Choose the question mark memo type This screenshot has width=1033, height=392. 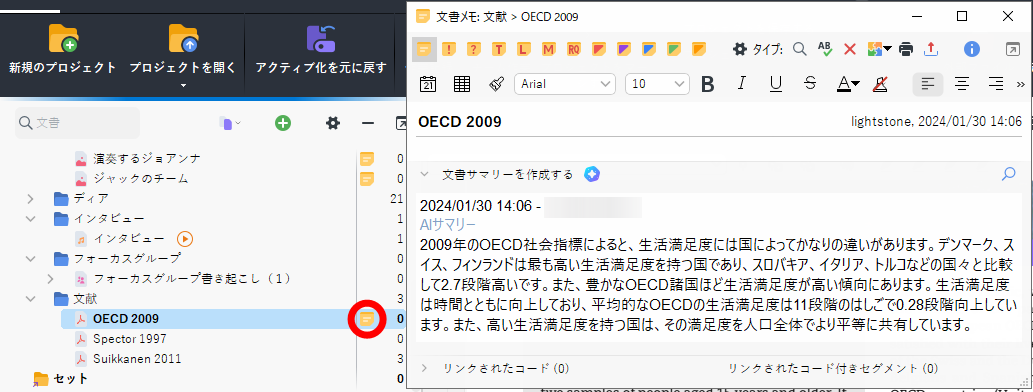click(474, 49)
